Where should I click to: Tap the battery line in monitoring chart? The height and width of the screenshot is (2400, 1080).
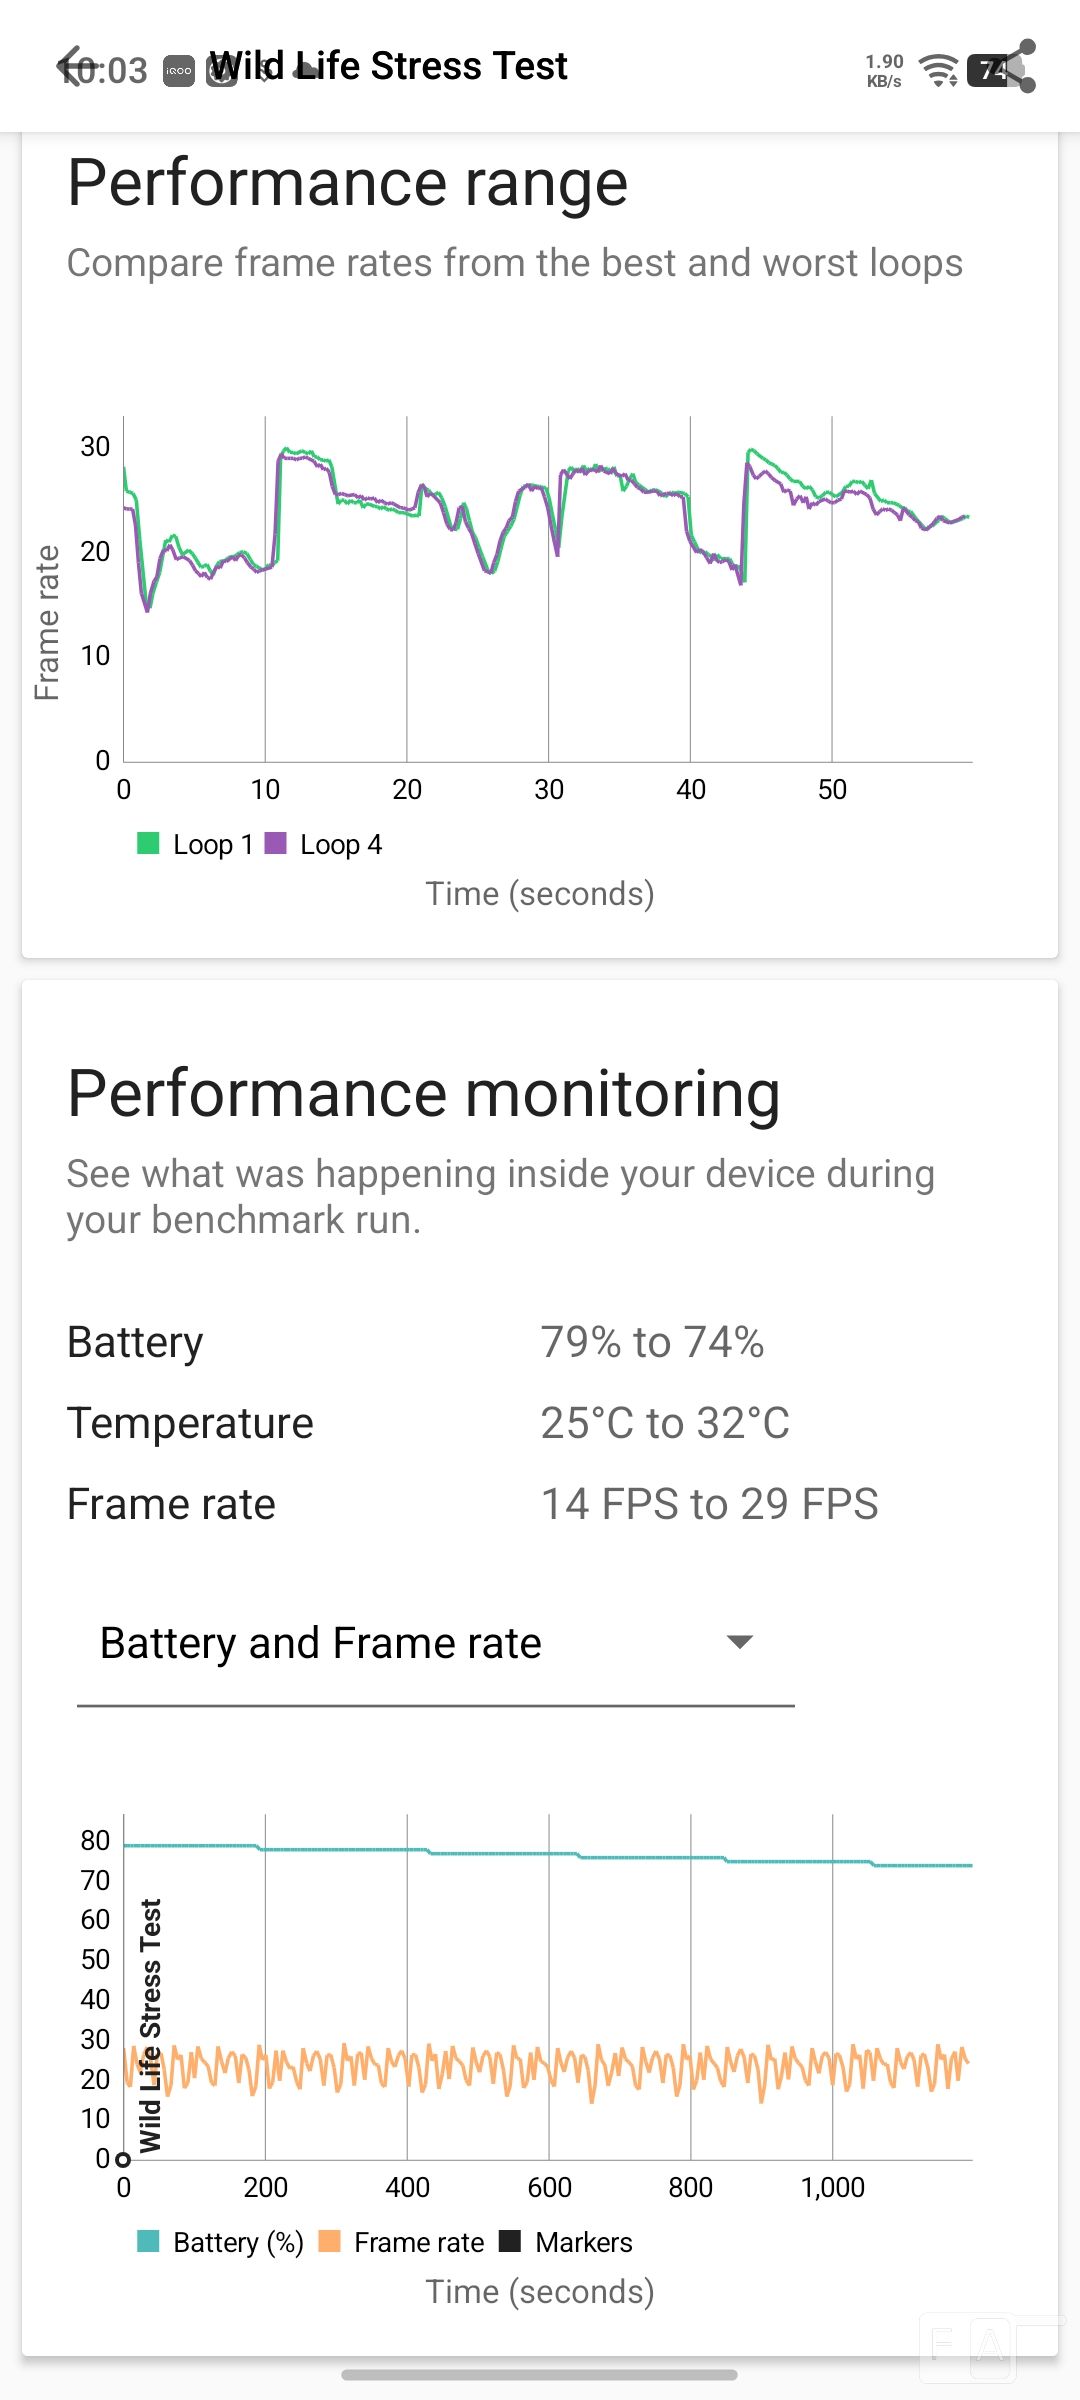[x=547, y=1854]
